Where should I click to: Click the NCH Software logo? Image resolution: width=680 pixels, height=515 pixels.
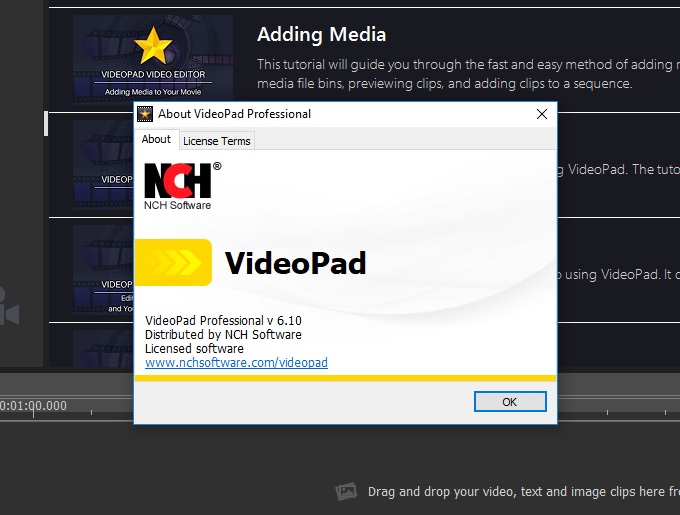tap(182, 186)
